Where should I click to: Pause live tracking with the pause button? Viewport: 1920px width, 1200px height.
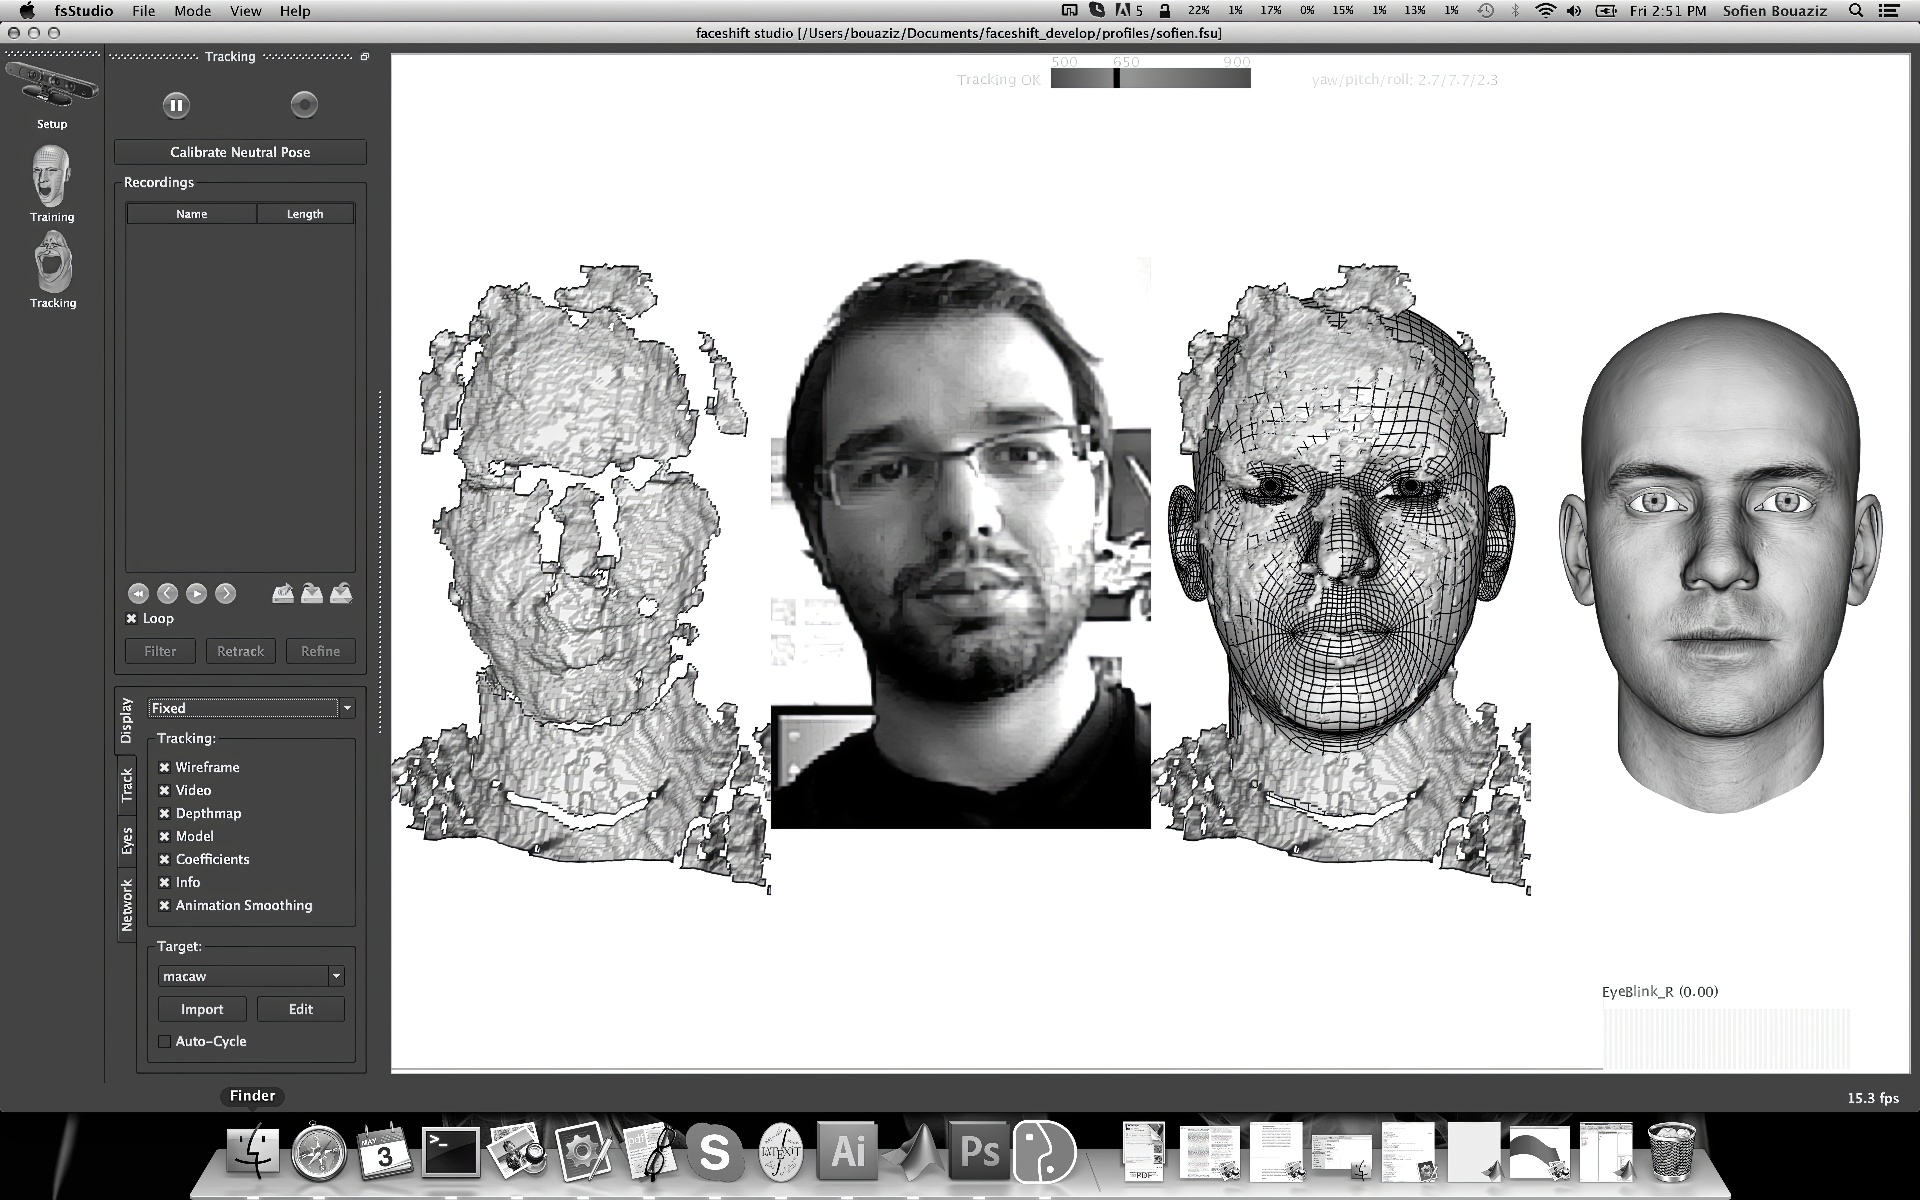pos(176,105)
